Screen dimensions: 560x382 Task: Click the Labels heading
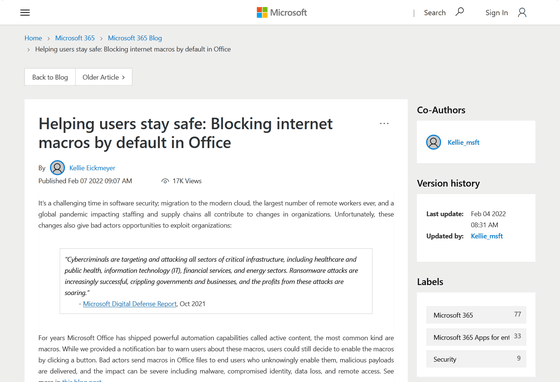click(430, 282)
